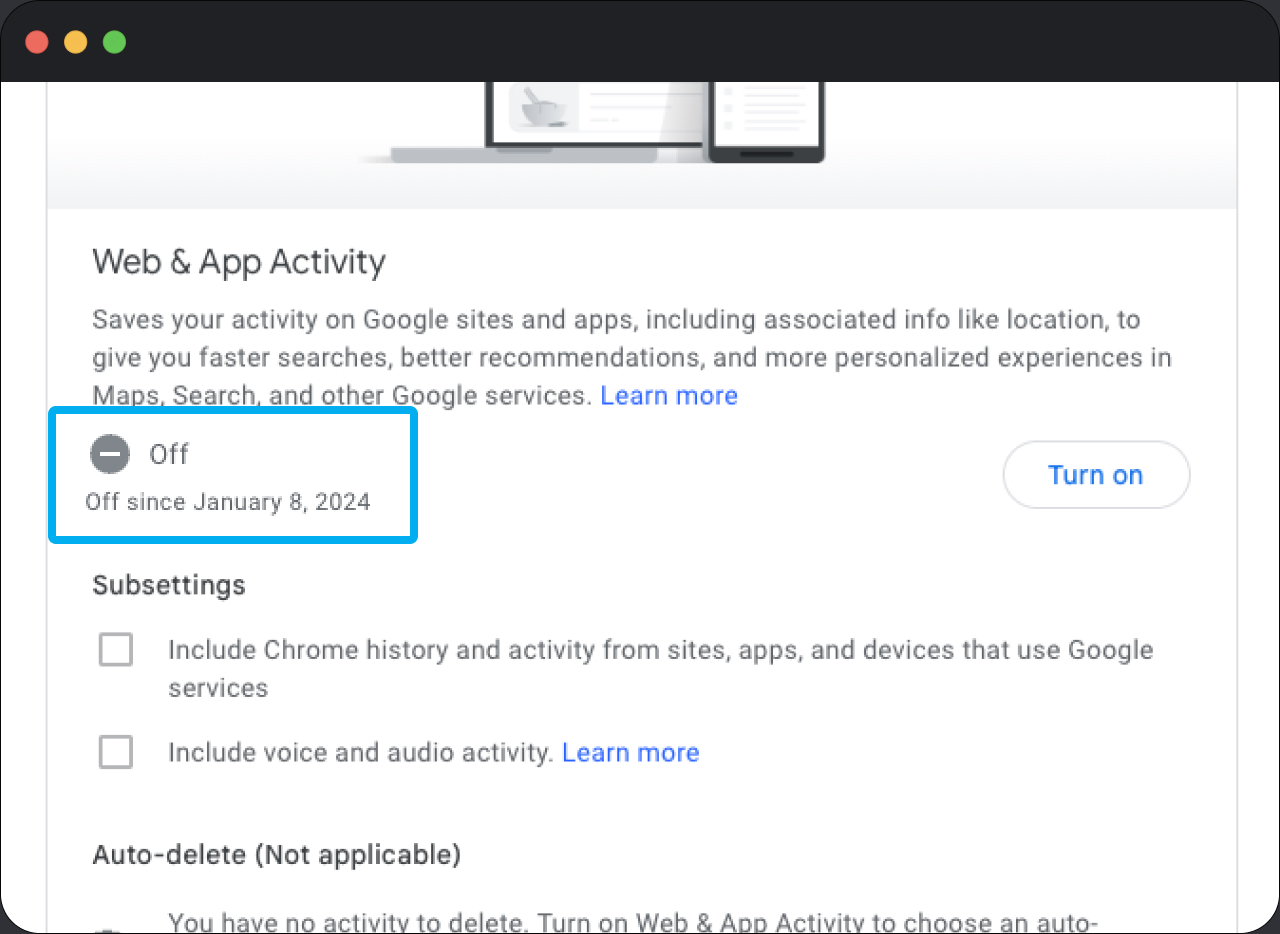This screenshot has width=1280, height=934.
Task: Click the Subsettings section label
Action: [168, 585]
